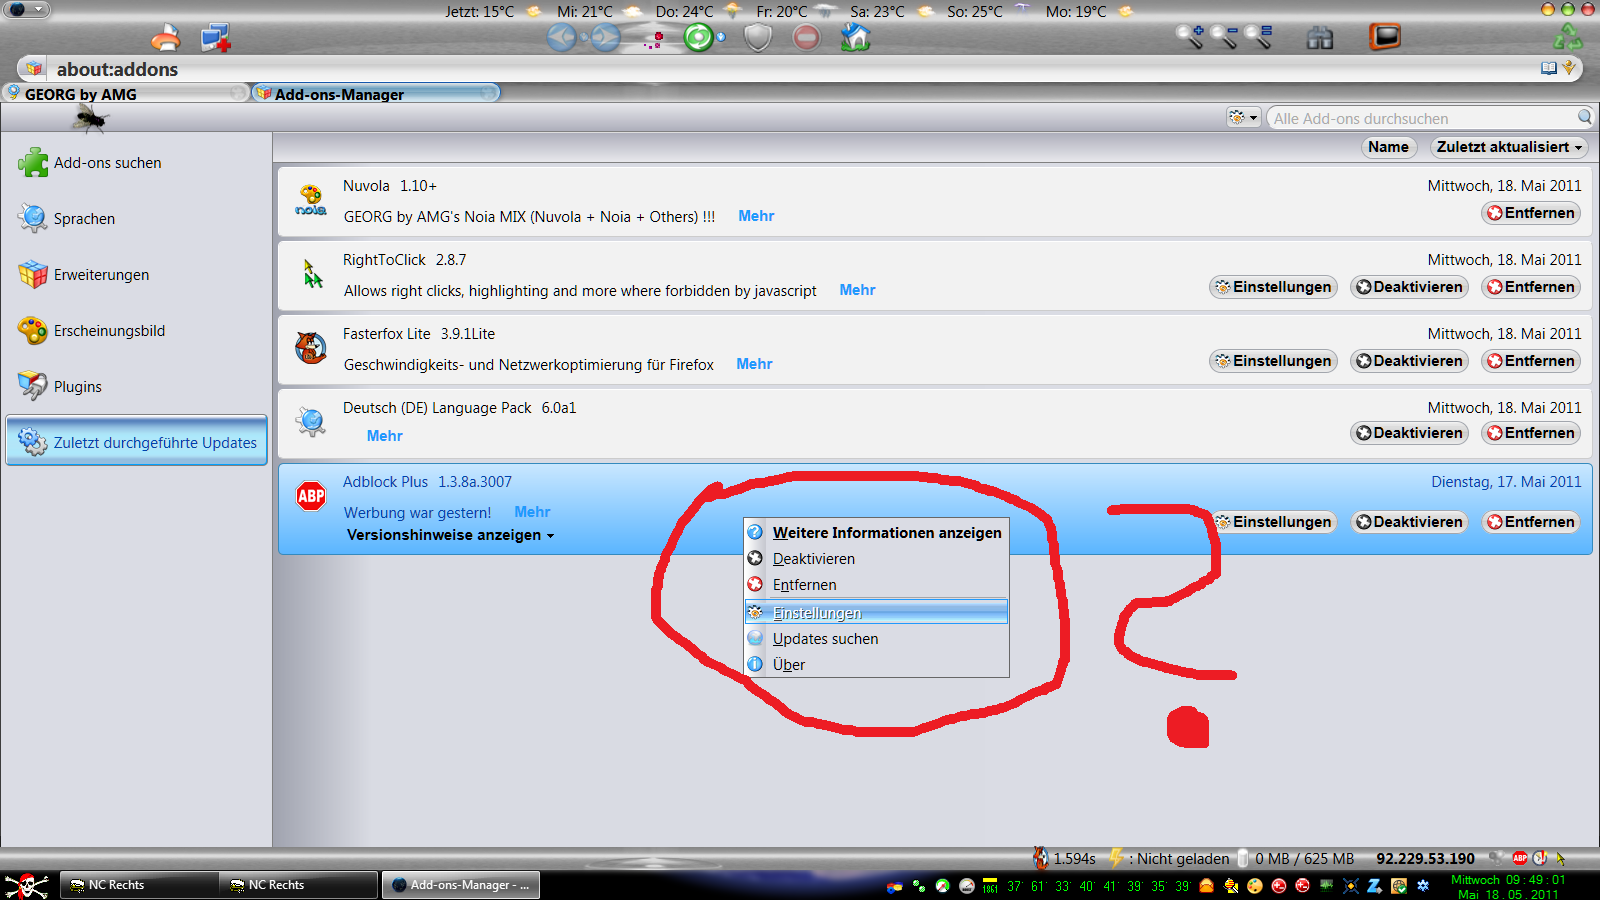Click the printer icon in the toolbar

pyautogui.click(x=166, y=38)
